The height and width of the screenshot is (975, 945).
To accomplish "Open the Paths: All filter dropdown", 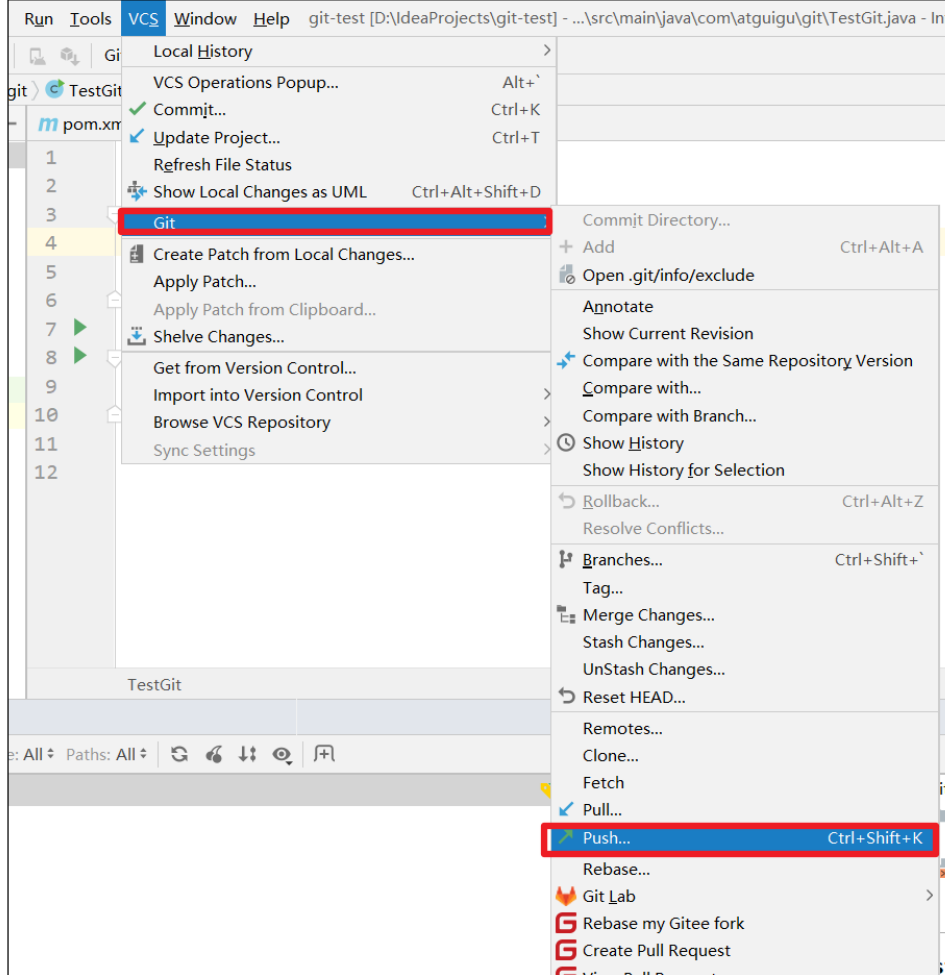I will click(106, 754).
